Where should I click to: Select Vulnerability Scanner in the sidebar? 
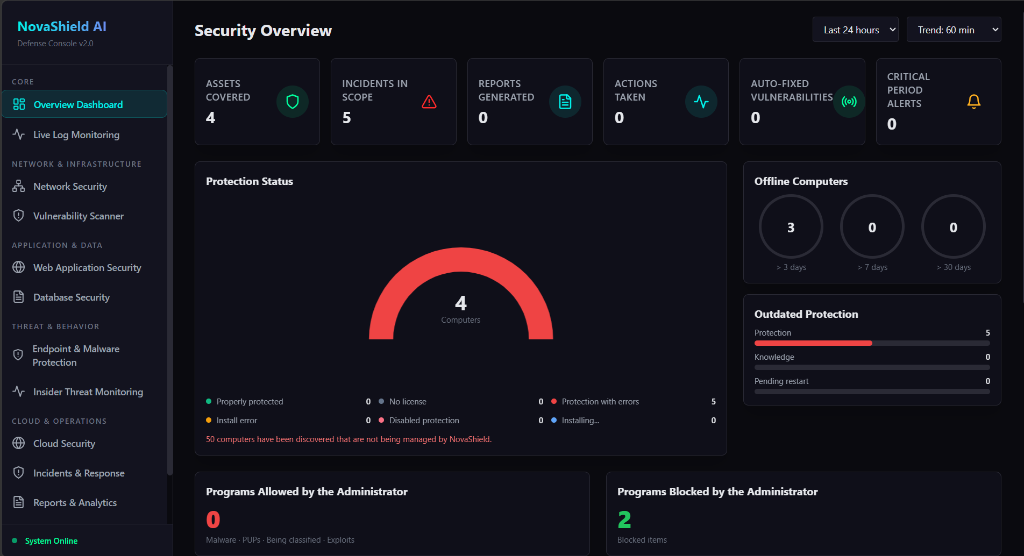click(84, 216)
